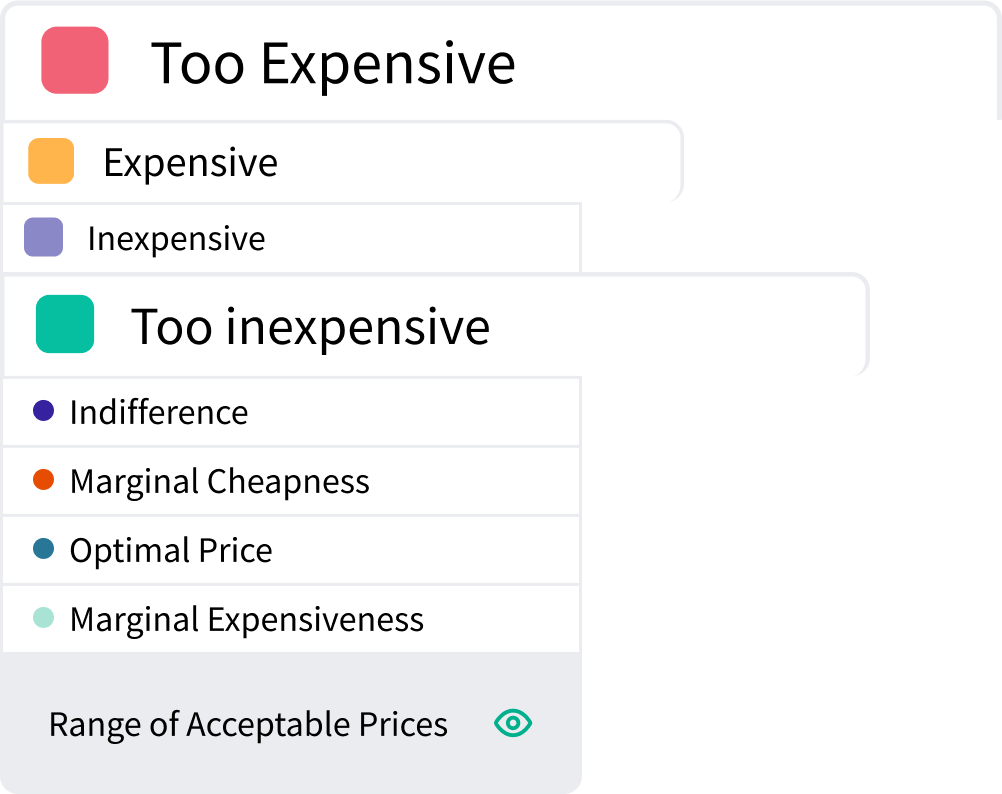
Task: Select the Marginal Expensiveness row
Action: coord(291,619)
